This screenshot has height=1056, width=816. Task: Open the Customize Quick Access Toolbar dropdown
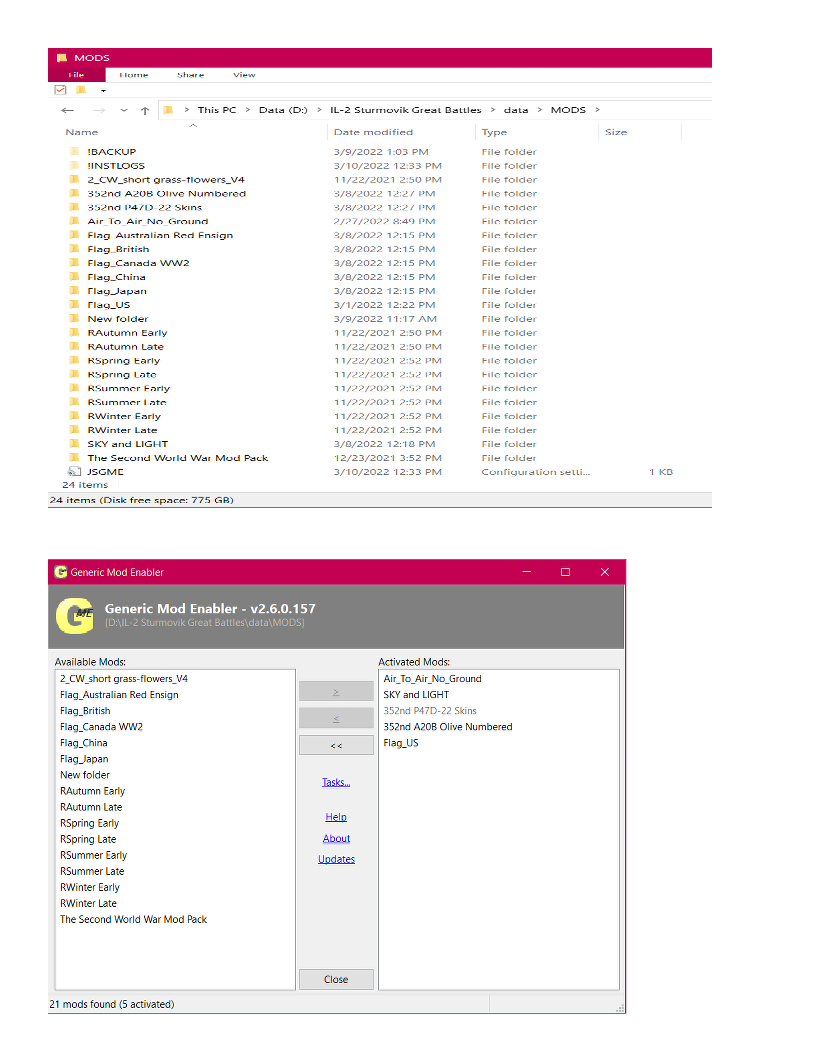(x=104, y=90)
